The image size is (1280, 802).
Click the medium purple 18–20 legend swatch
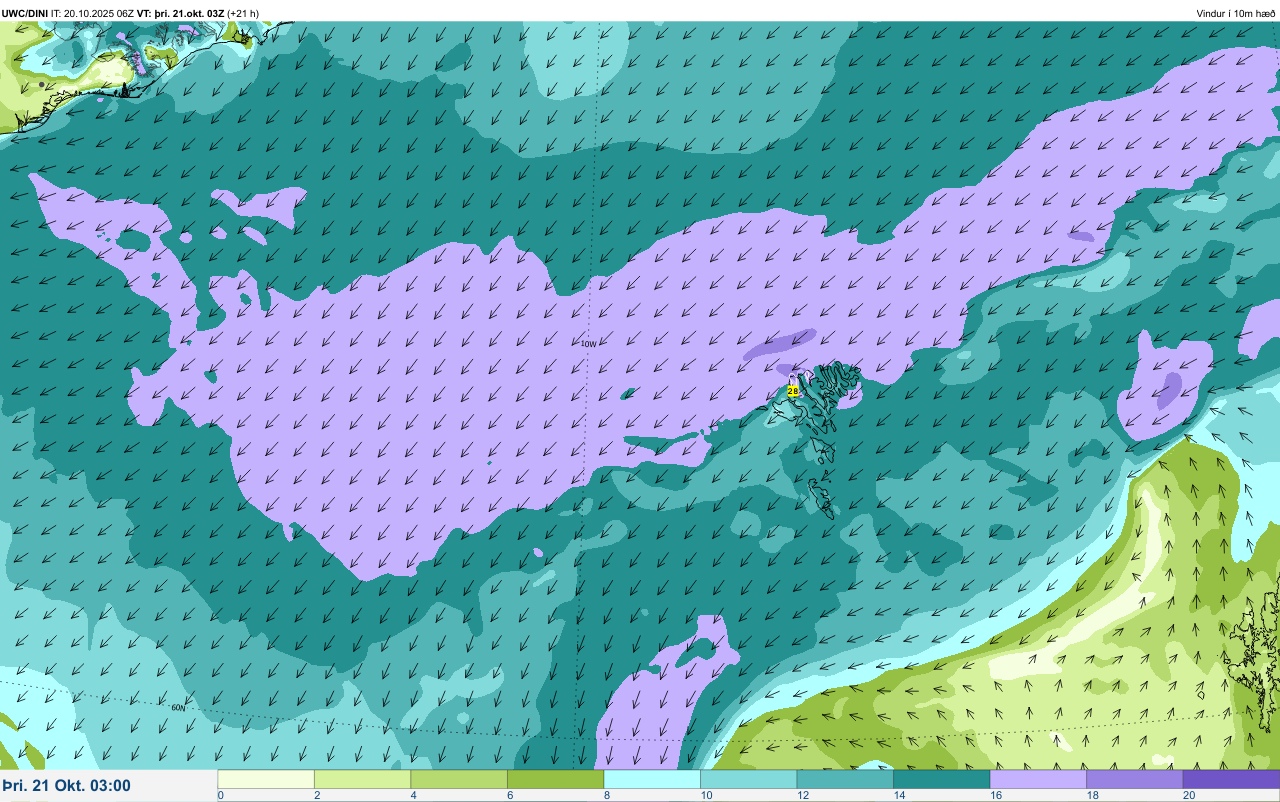tap(1134, 779)
